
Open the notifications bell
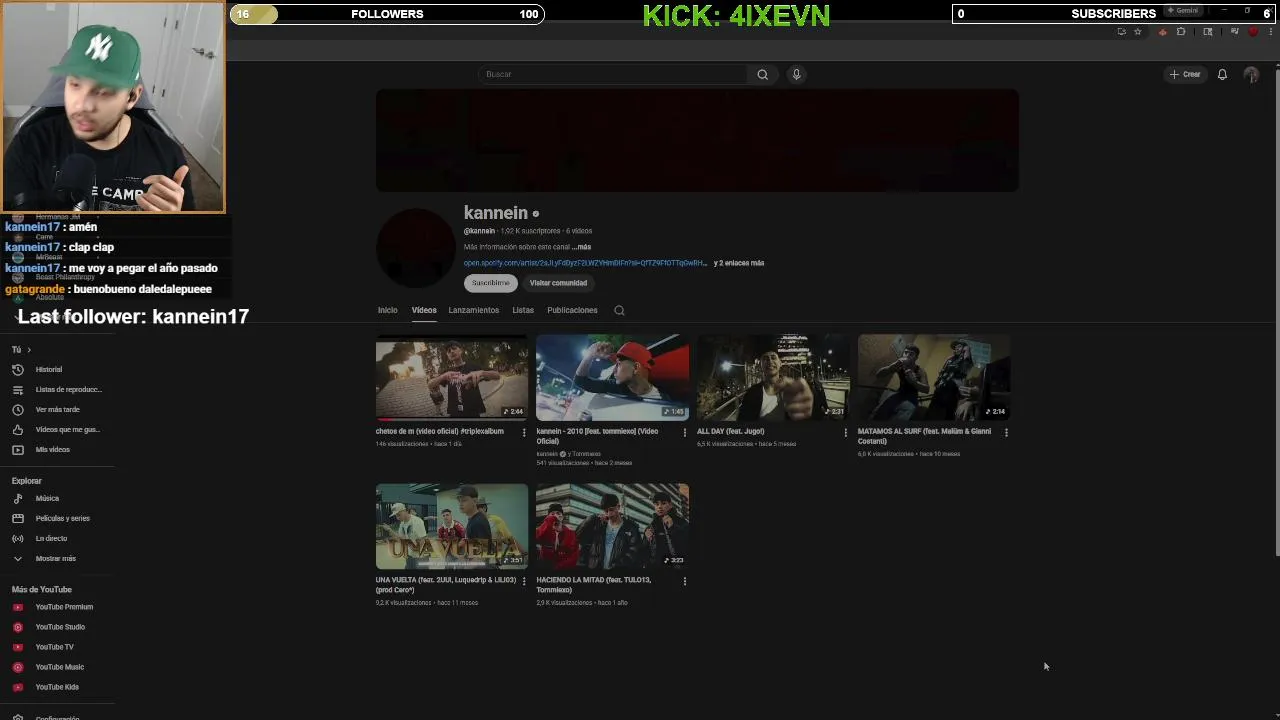(1222, 74)
